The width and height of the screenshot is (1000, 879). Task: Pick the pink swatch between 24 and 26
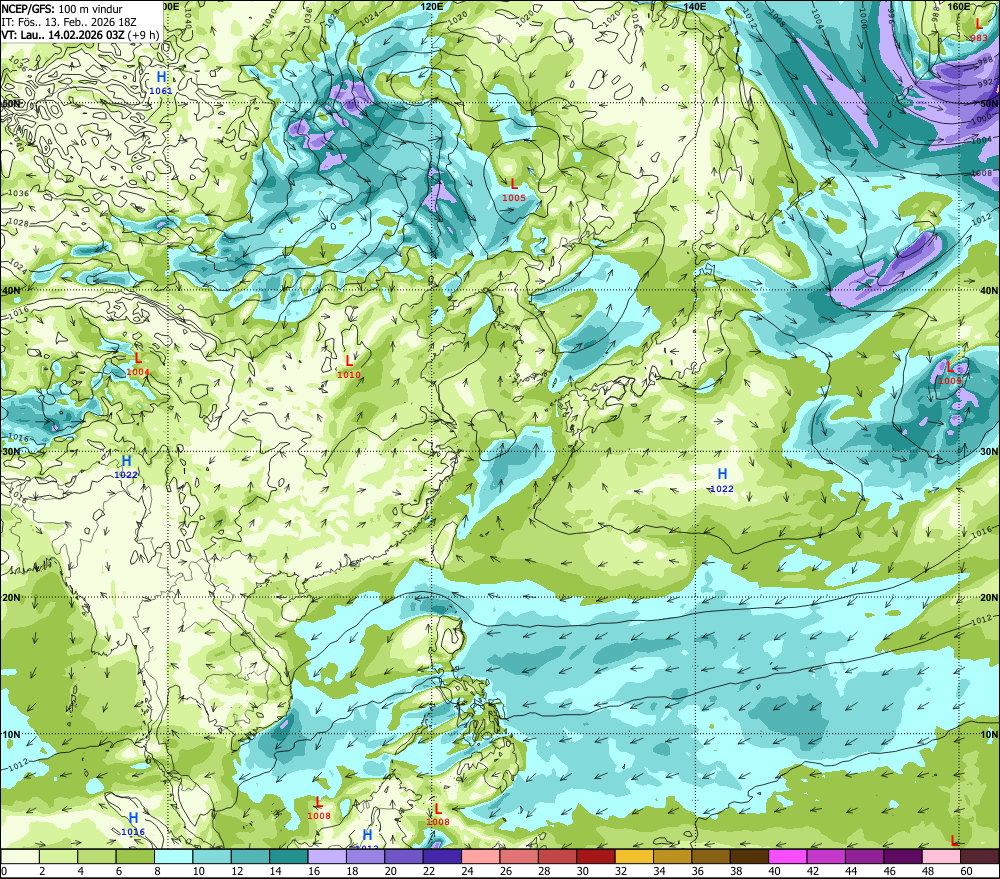pos(481,857)
